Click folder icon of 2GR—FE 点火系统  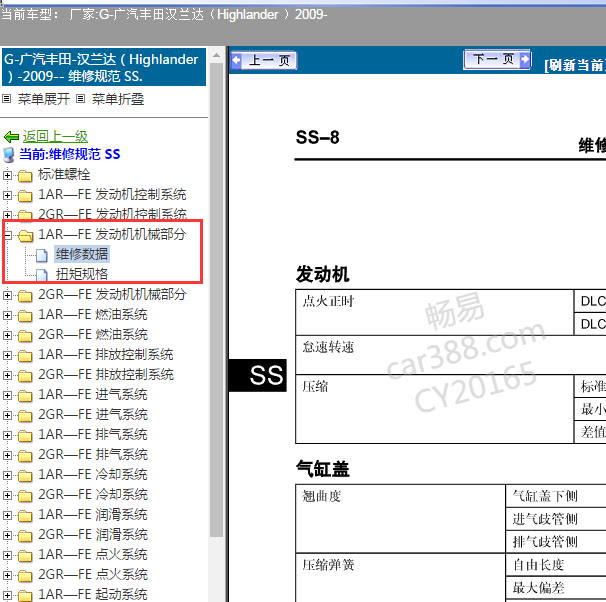[25, 576]
